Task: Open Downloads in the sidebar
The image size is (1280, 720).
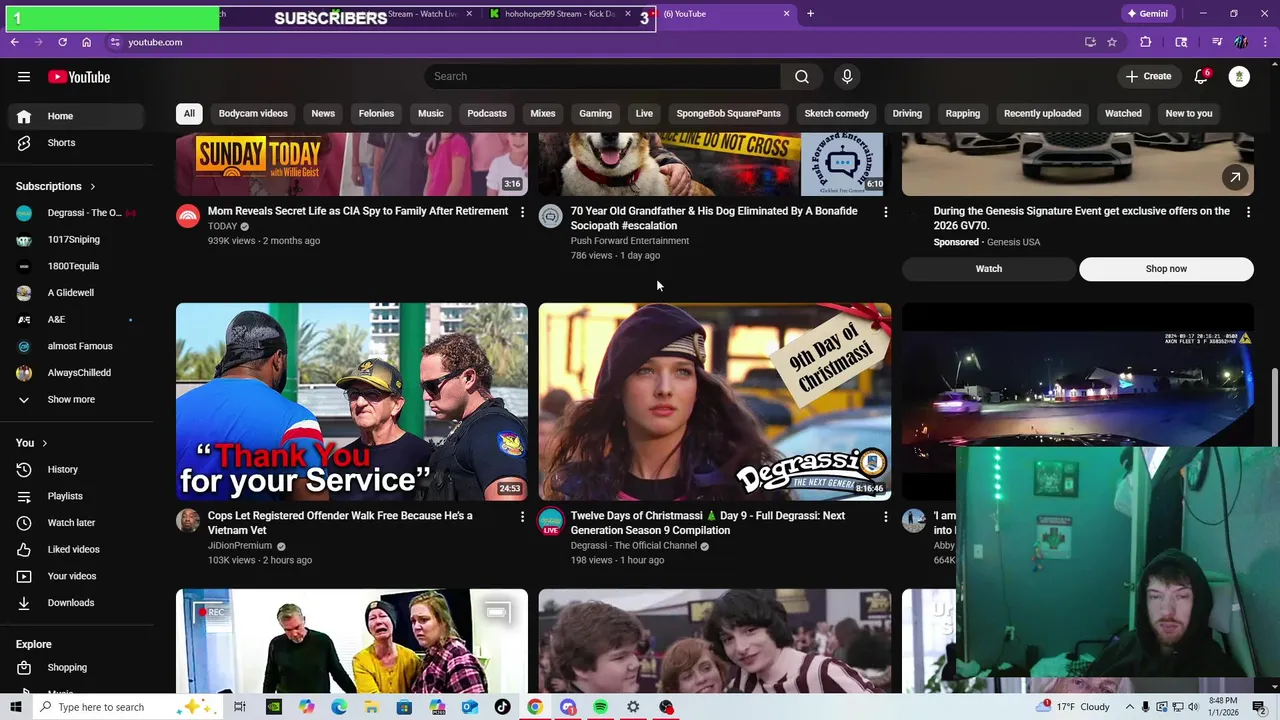Action: point(77,603)
